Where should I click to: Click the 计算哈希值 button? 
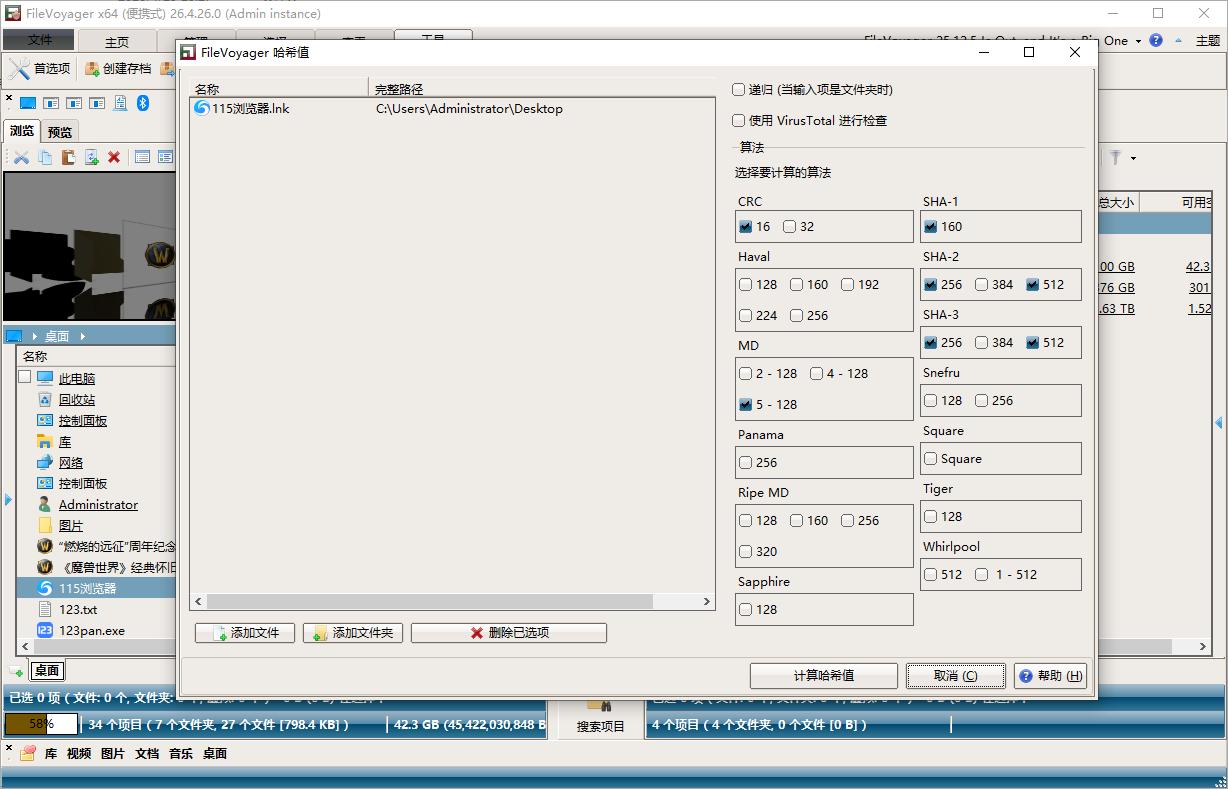pyautogui.click(x=822, y=675)
